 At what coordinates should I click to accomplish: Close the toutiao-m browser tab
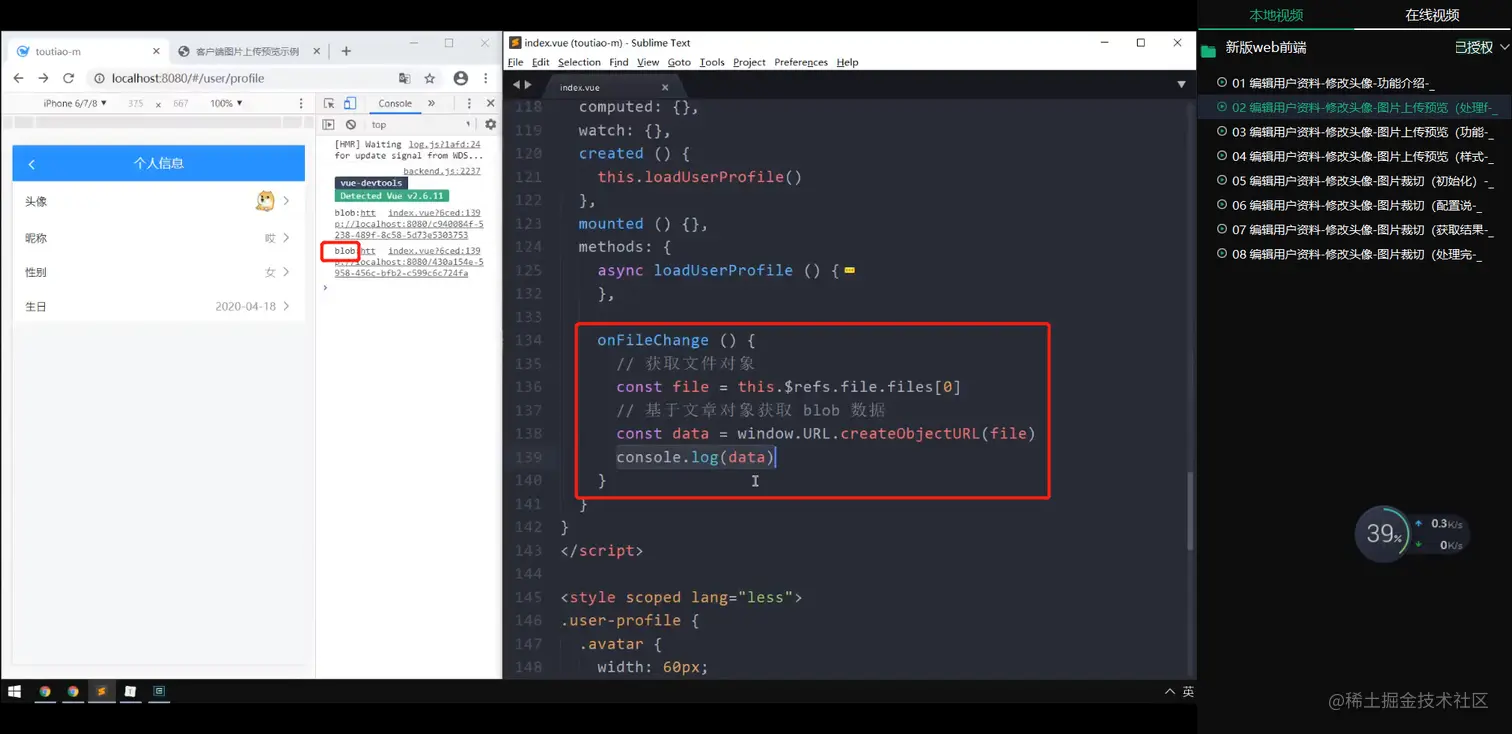pos(156,51)
